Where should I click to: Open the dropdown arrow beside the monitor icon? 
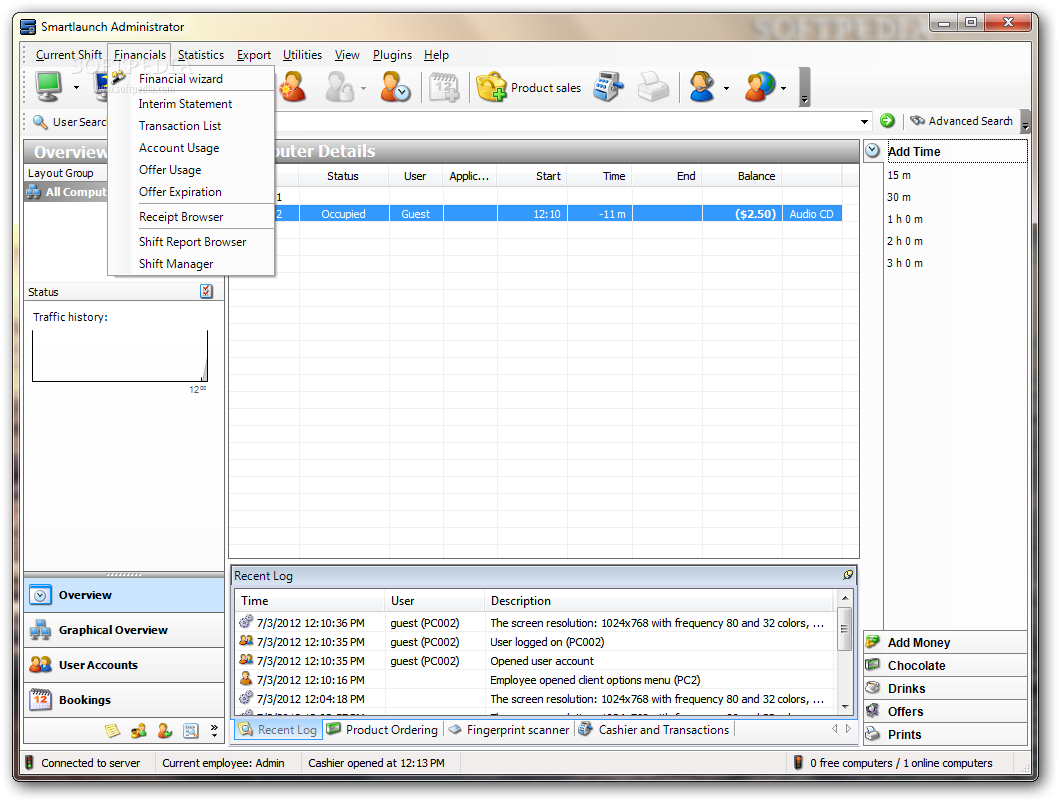[76, 88]
